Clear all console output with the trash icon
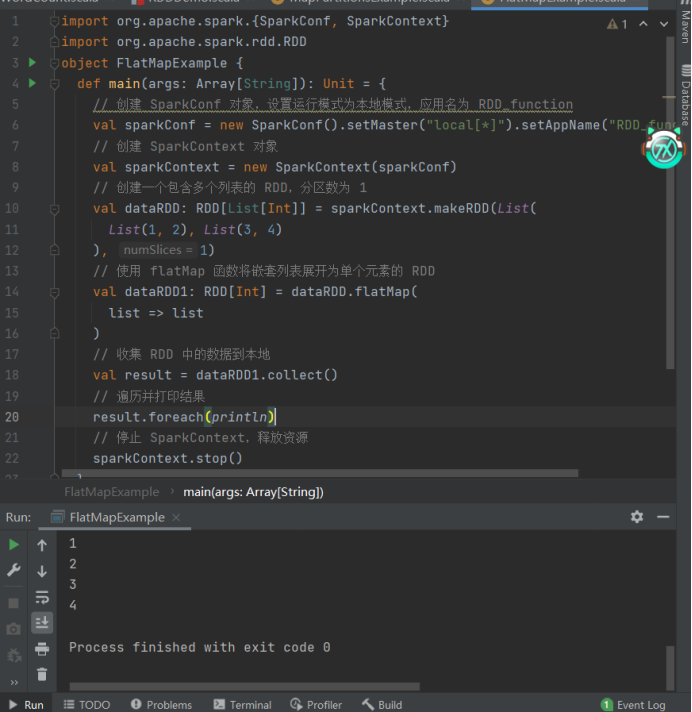The width and height of the screenshot is (692, 712). [x=42, y=674]
